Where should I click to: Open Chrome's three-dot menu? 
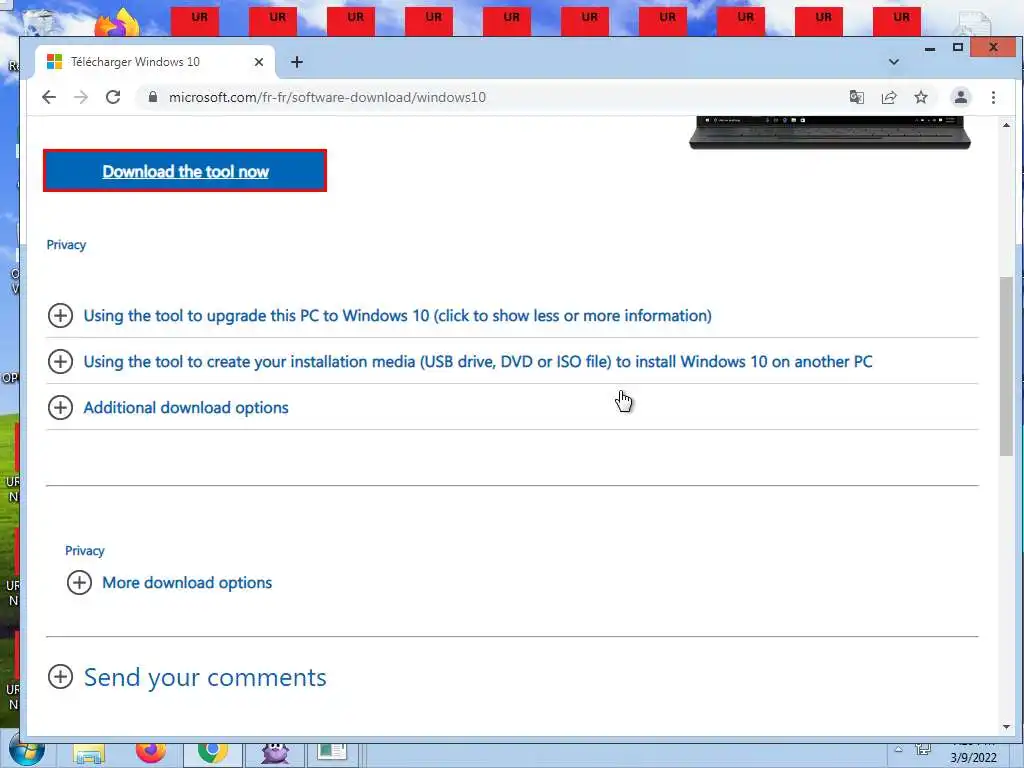pos(993,97)
